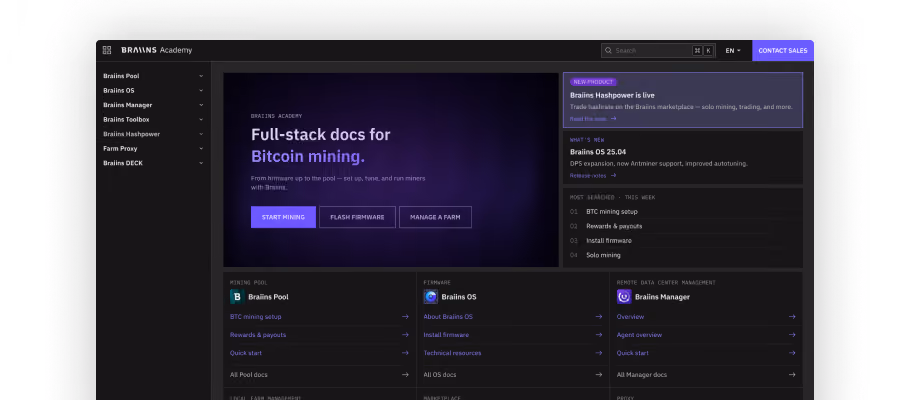The width and height of the screenshot is (908, 400).
Task: Click arrow beside Agent overview
Action: click(792, 335)
